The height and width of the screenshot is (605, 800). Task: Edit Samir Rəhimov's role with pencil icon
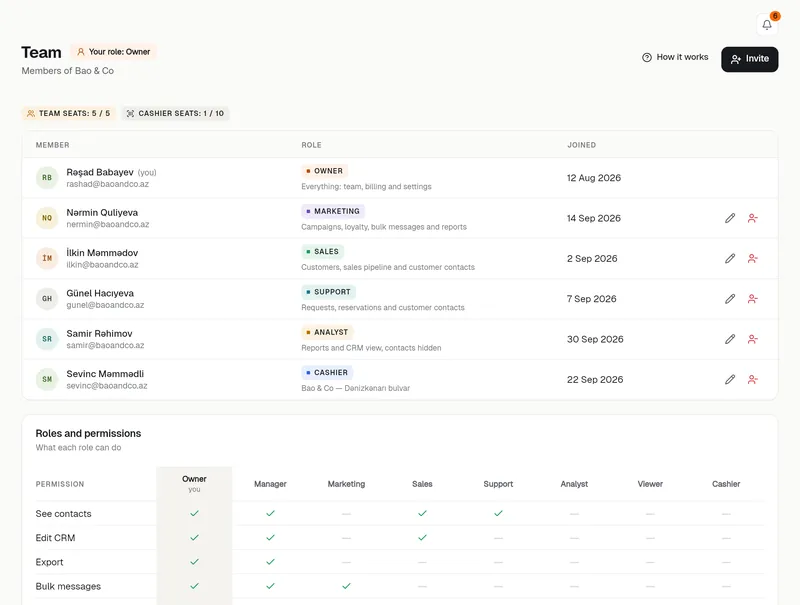pos(730,339)
